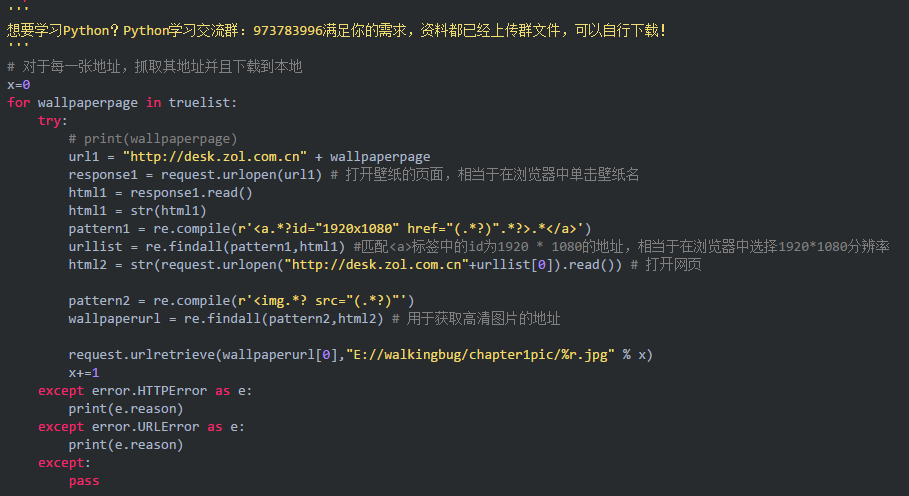Image resolution: width=909 pixels, height=496 pixels.
Task: Click error.HTTPError in except clause
Action: (149, 391)
